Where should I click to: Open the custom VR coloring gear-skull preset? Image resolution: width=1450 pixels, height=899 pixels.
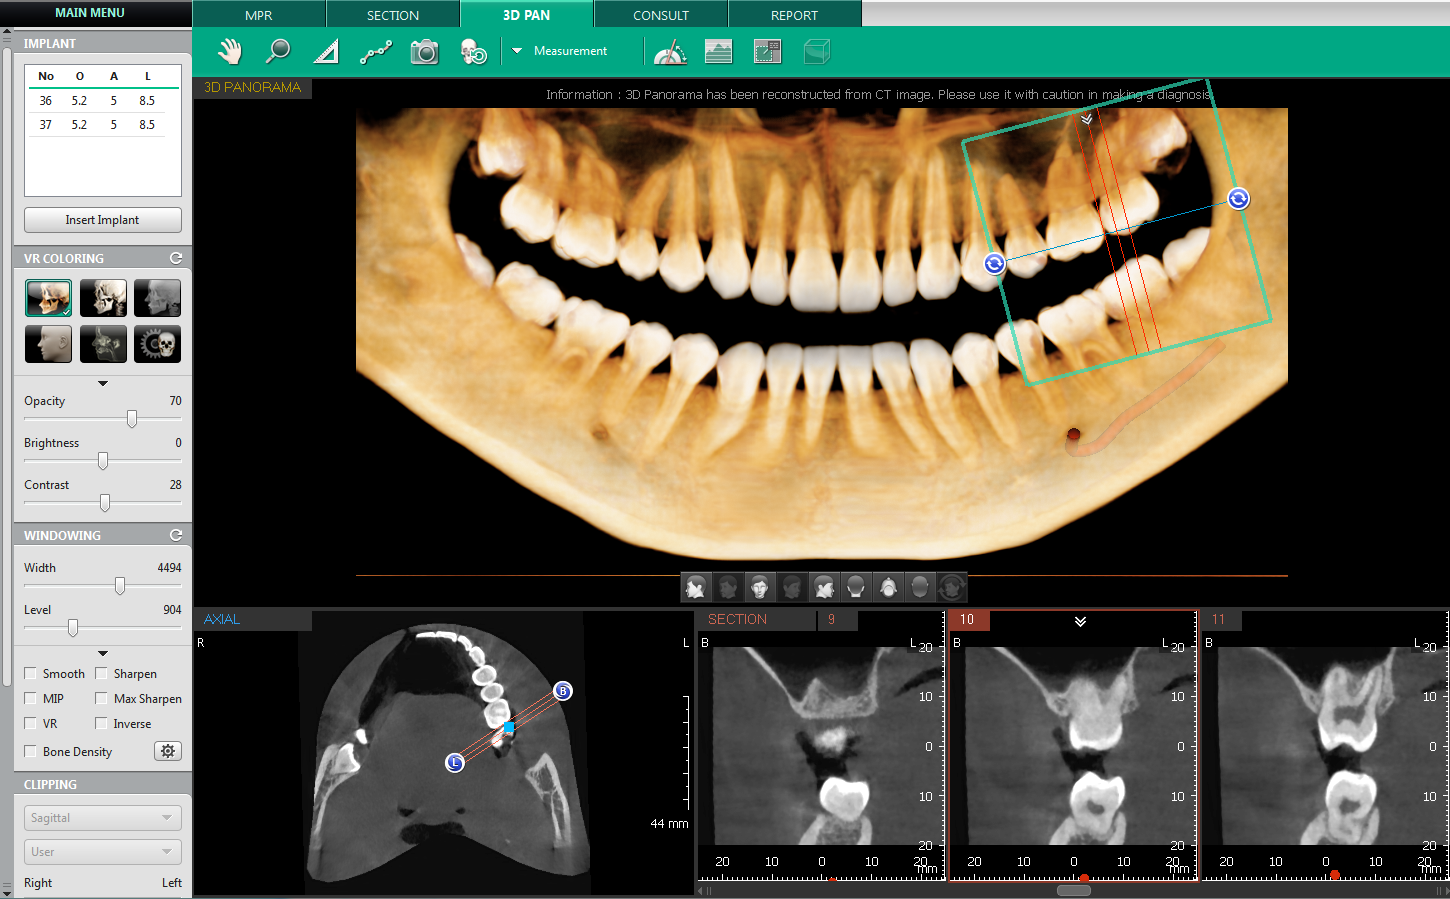[157, 344]
